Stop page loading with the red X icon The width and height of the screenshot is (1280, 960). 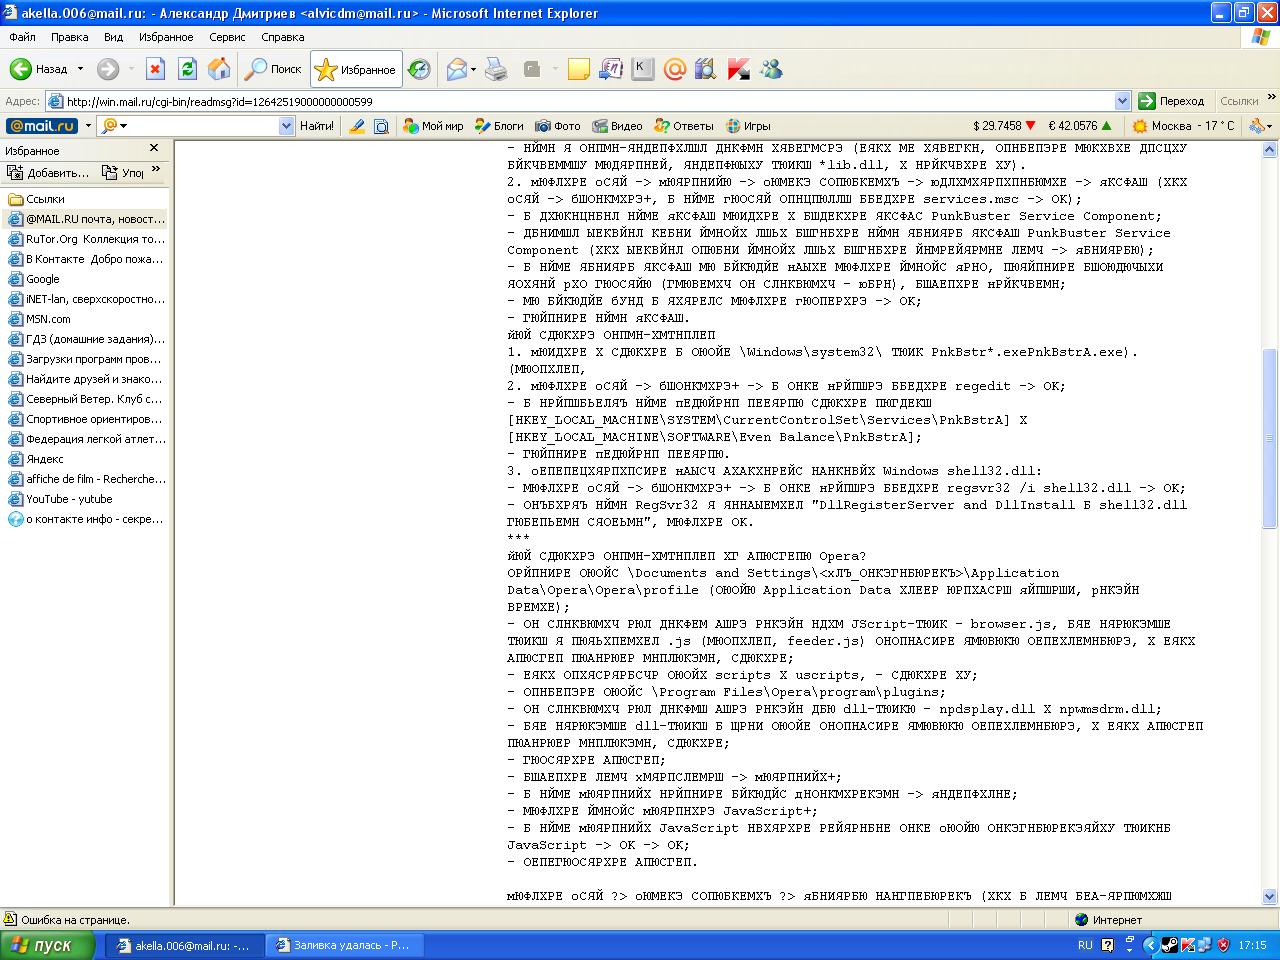click(155, 69)
